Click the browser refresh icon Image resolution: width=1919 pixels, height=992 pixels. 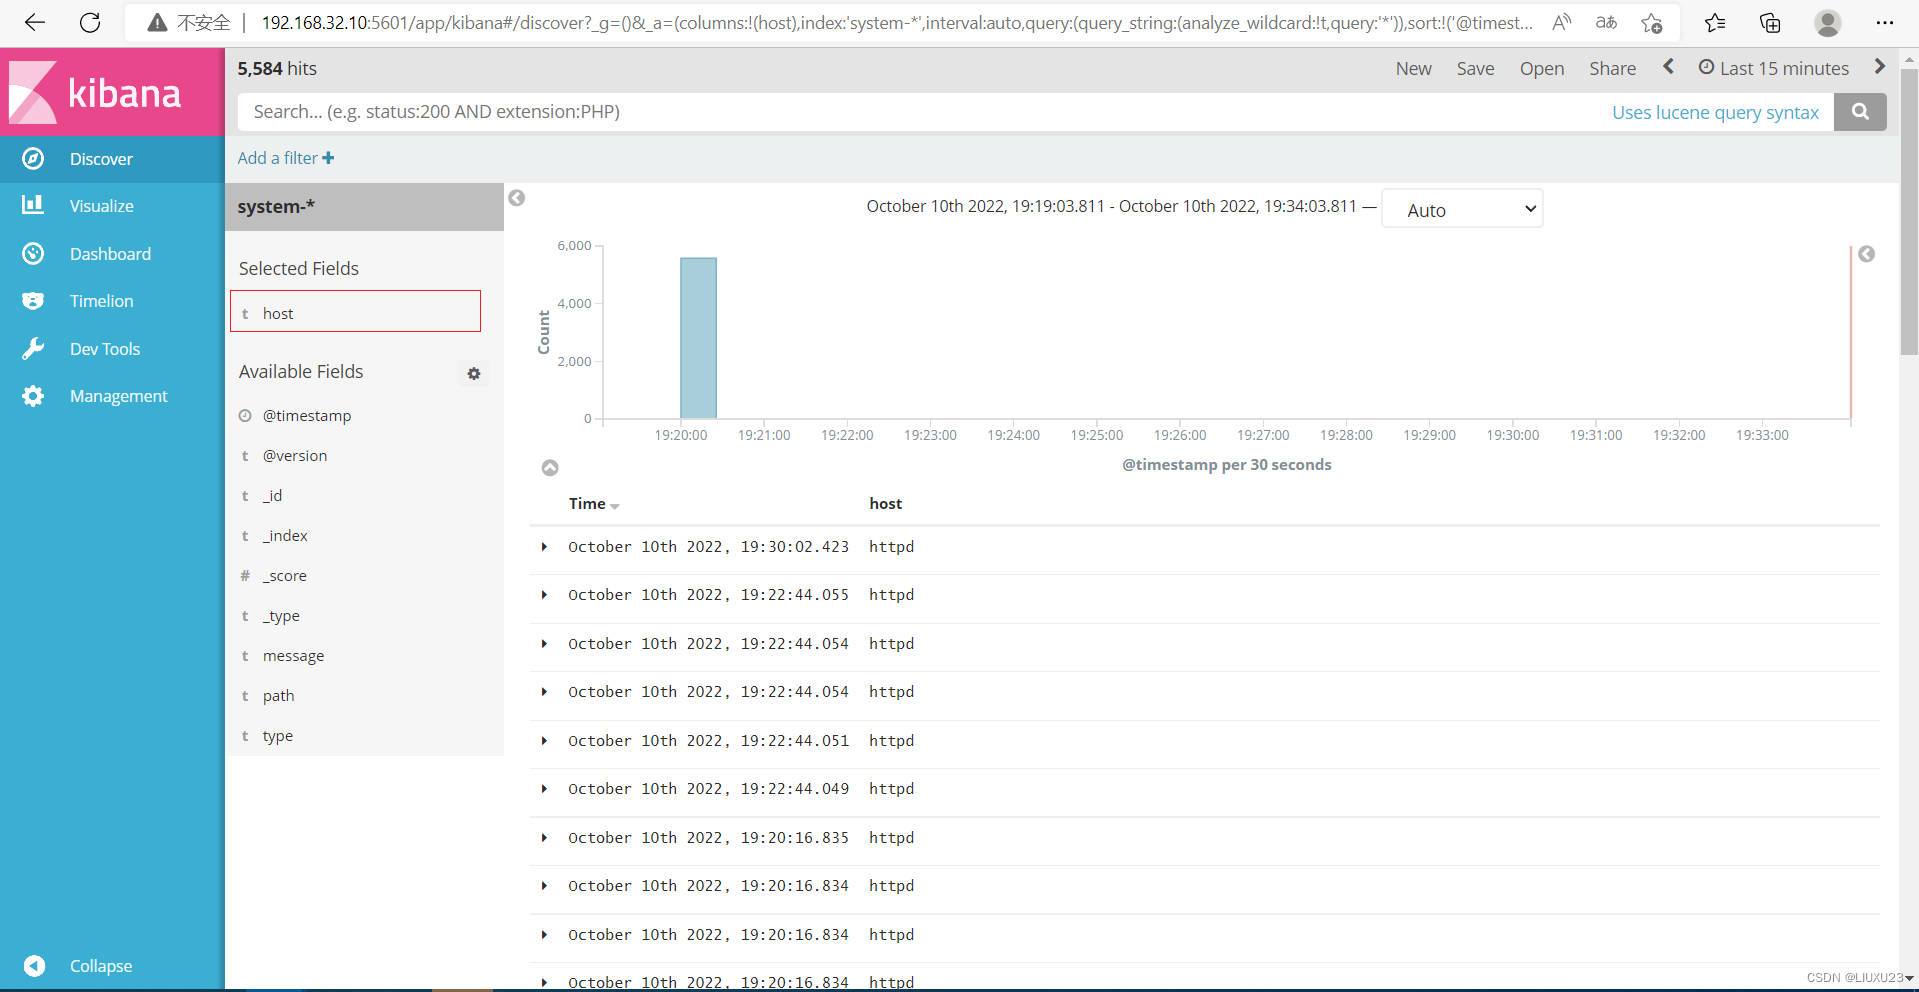click(90, 22)
